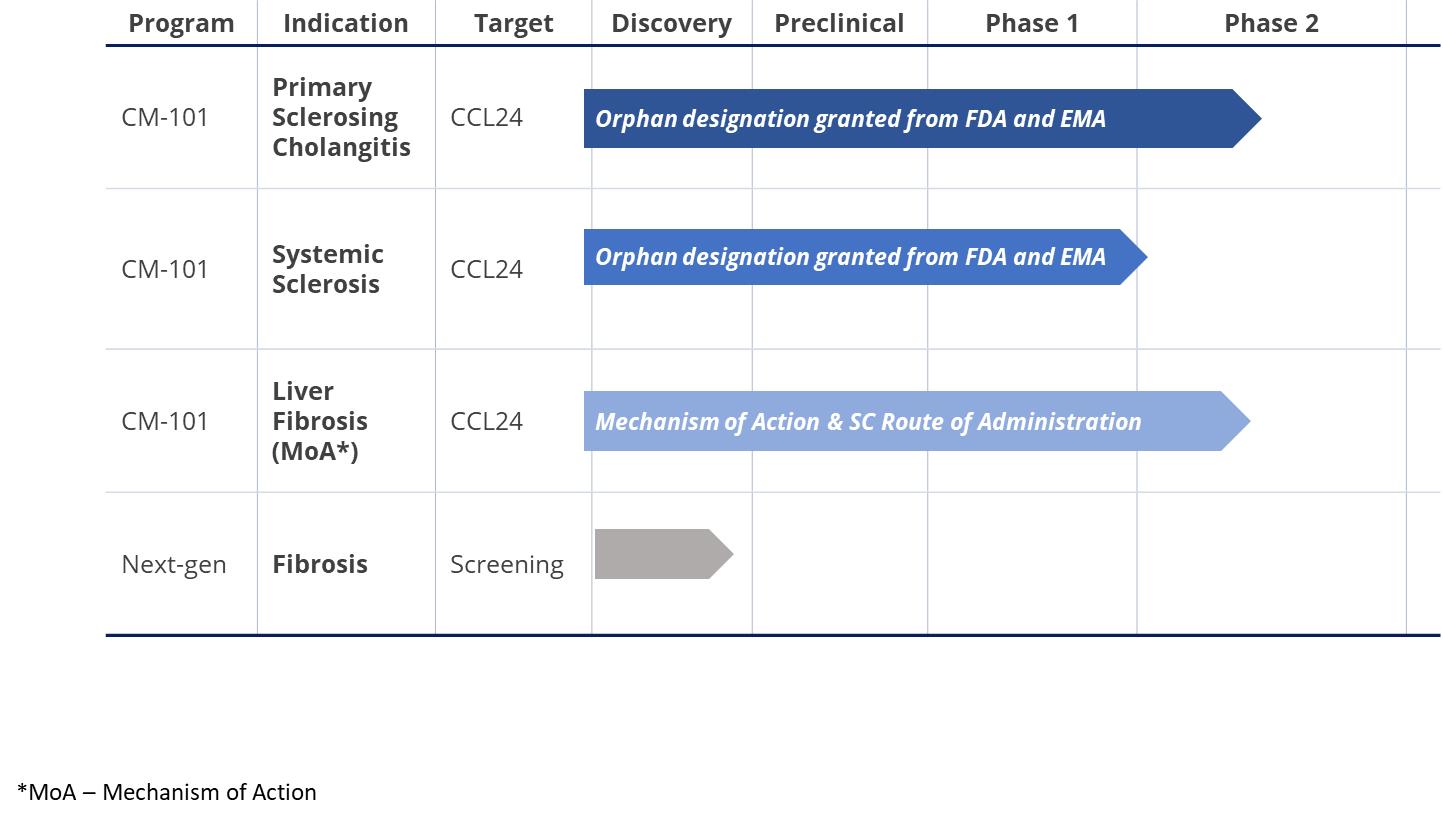Click the Phase 2 column header
The image size is (1443, 823).
(1271, 23)
